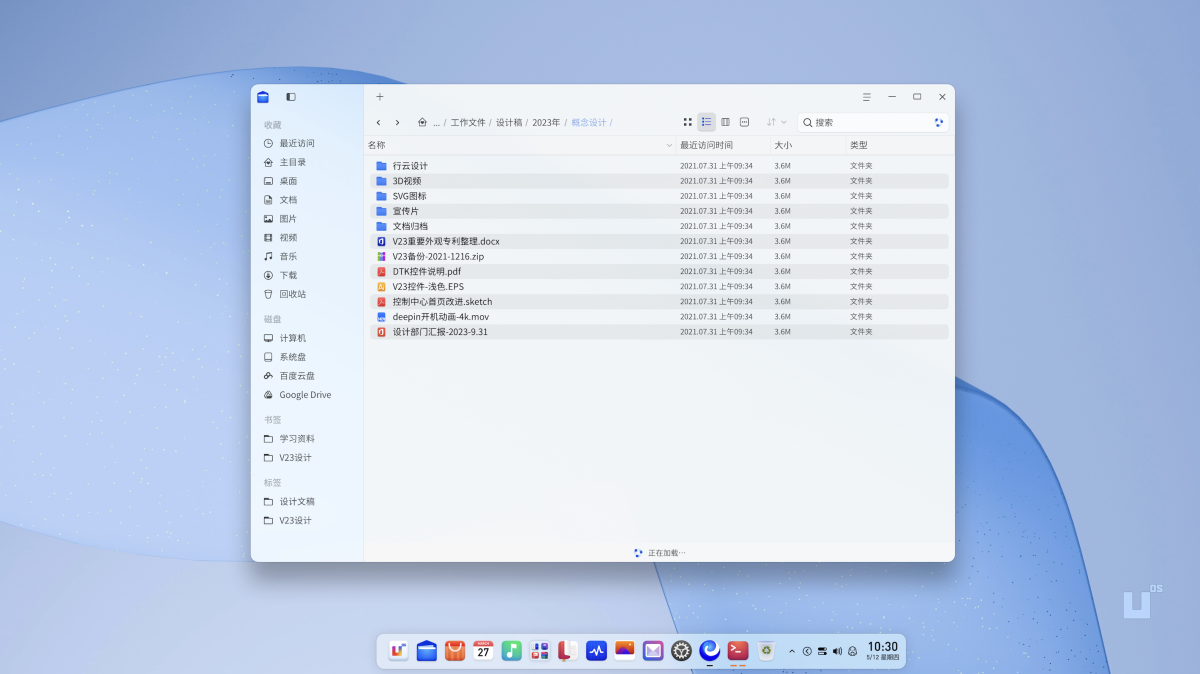Image resolution: width=1200 pixels, height=674 pixels.
Task: Select the SVG图标 folder
Action: [659, 196]
